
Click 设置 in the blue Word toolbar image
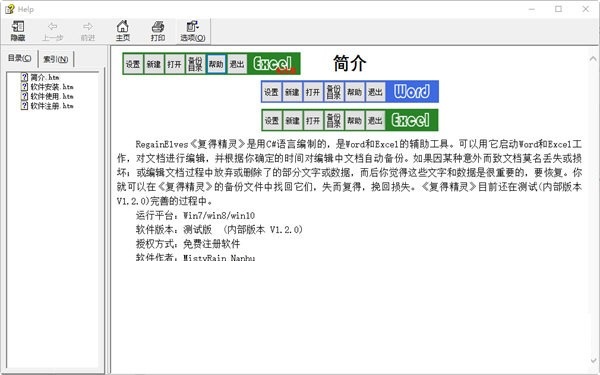pyautogui.click(x=272, y=92)
